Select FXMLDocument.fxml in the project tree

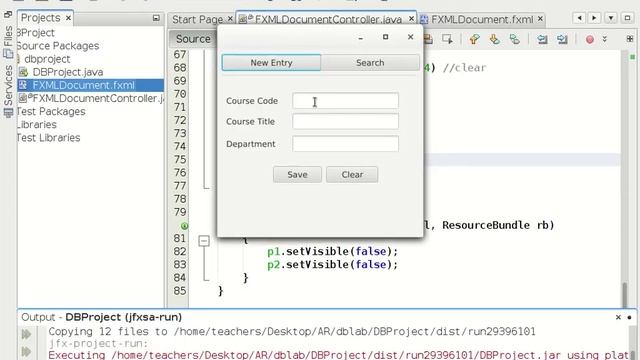coord(83,85)
